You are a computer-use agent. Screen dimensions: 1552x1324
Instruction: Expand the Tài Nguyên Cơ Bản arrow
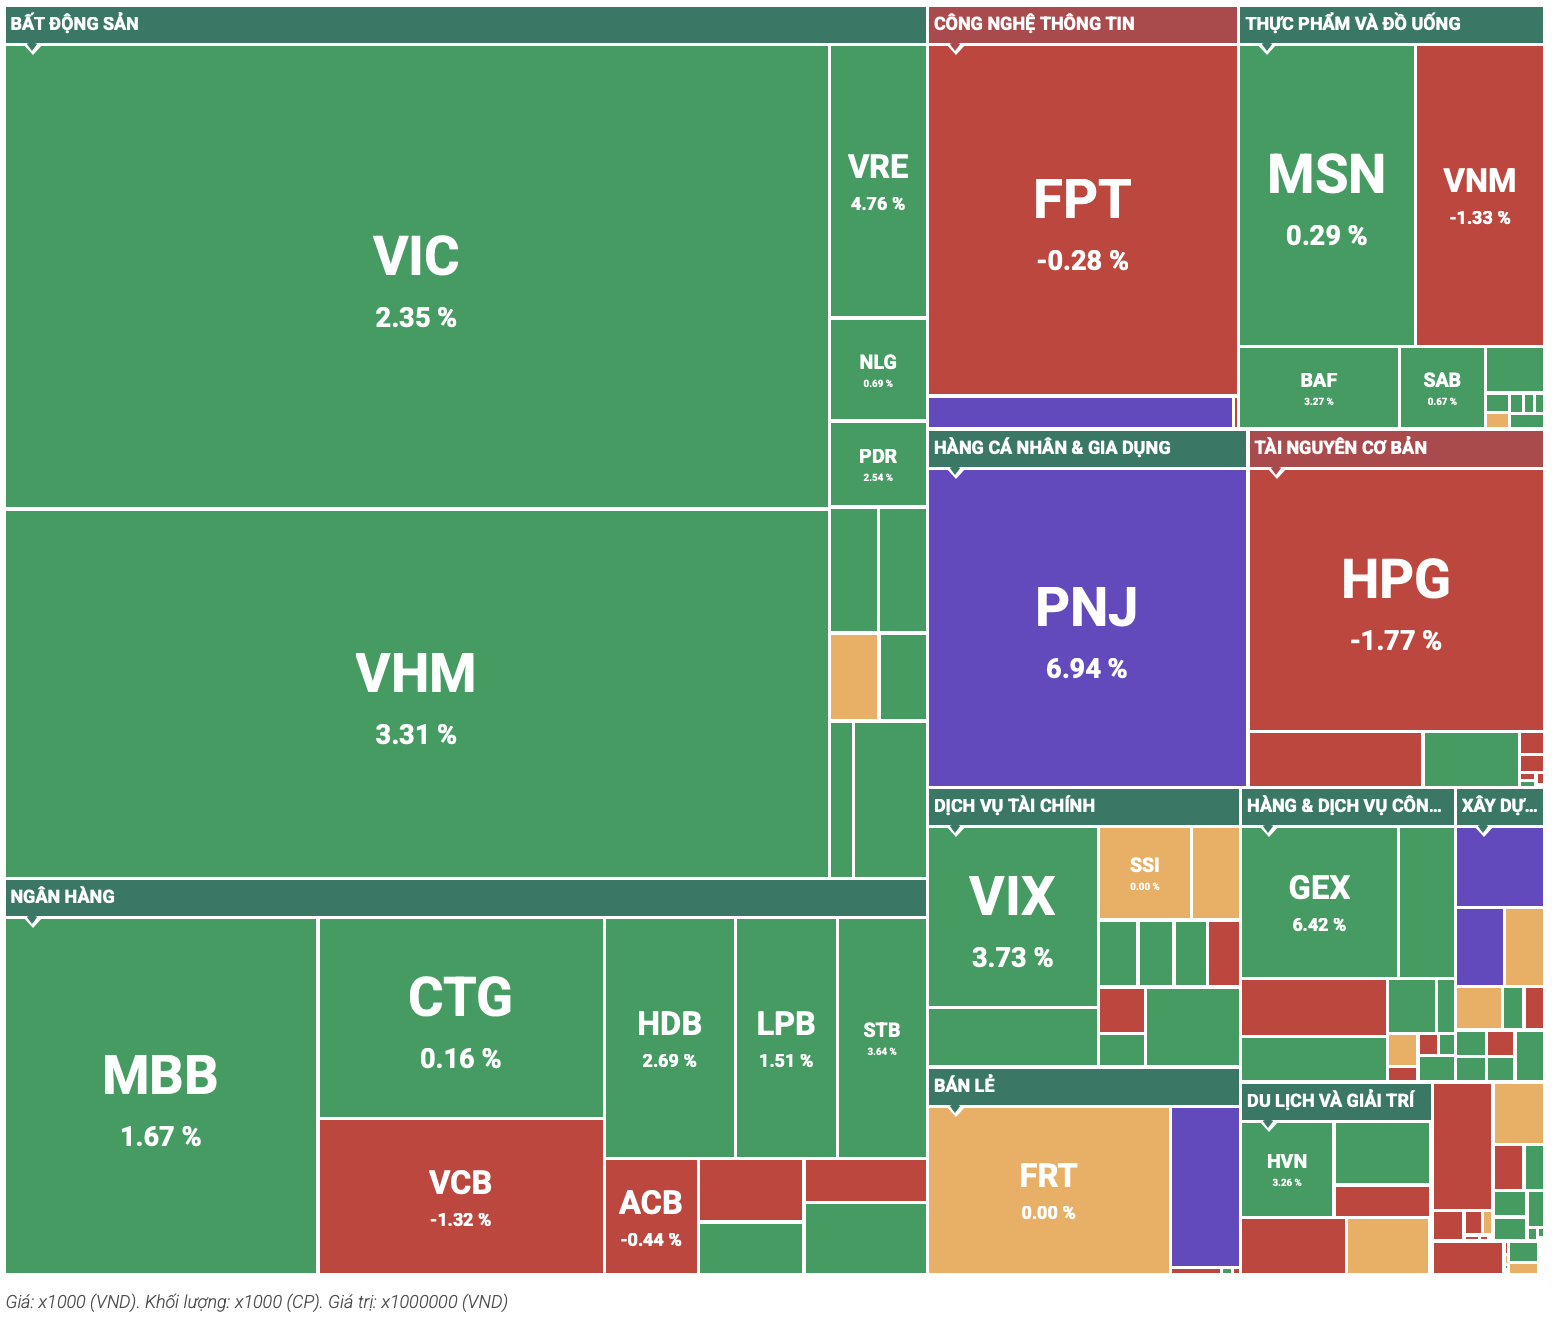click(x=1276, y=473)
